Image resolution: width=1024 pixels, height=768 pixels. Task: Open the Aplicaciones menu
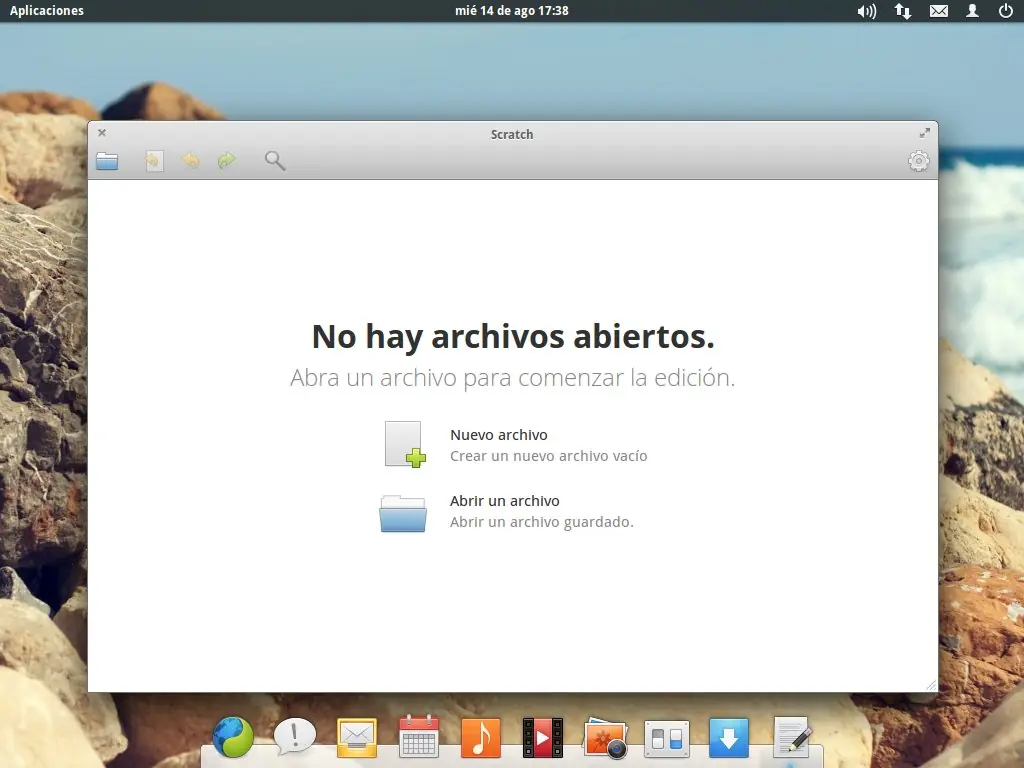46,10
